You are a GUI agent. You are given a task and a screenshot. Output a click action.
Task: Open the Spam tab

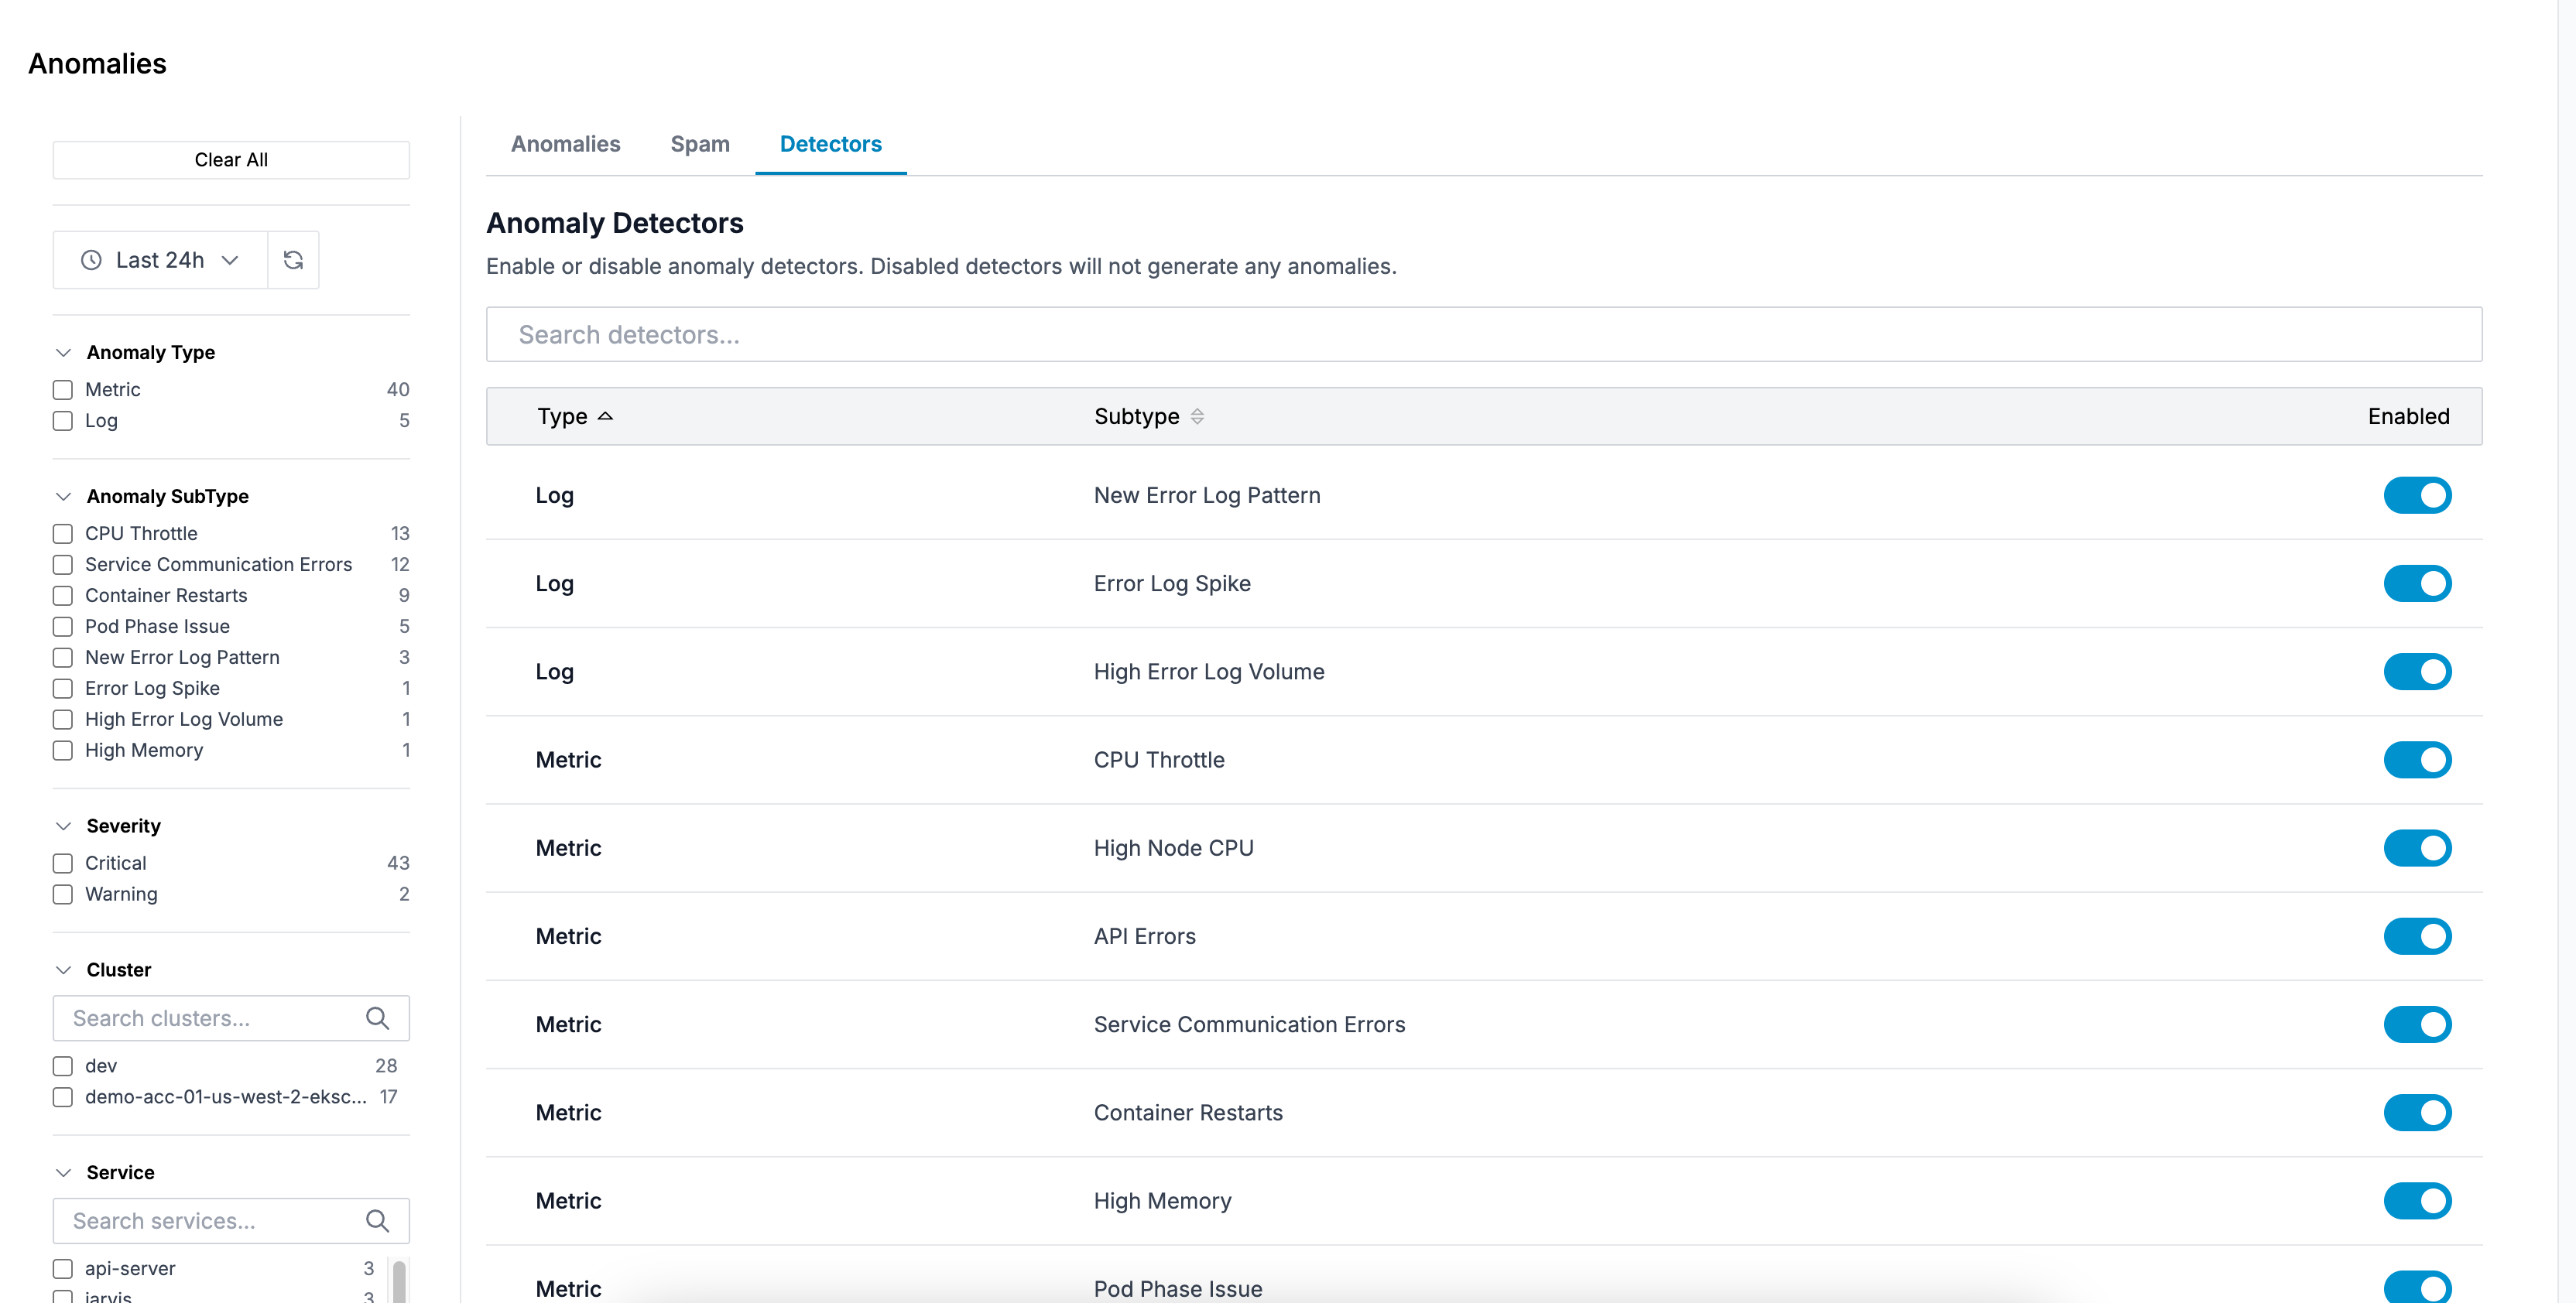pyautogui.click(x=699, y=144)
